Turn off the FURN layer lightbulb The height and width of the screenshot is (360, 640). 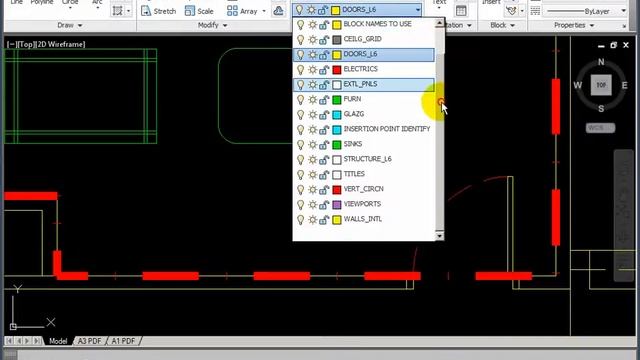pos(300,99)
